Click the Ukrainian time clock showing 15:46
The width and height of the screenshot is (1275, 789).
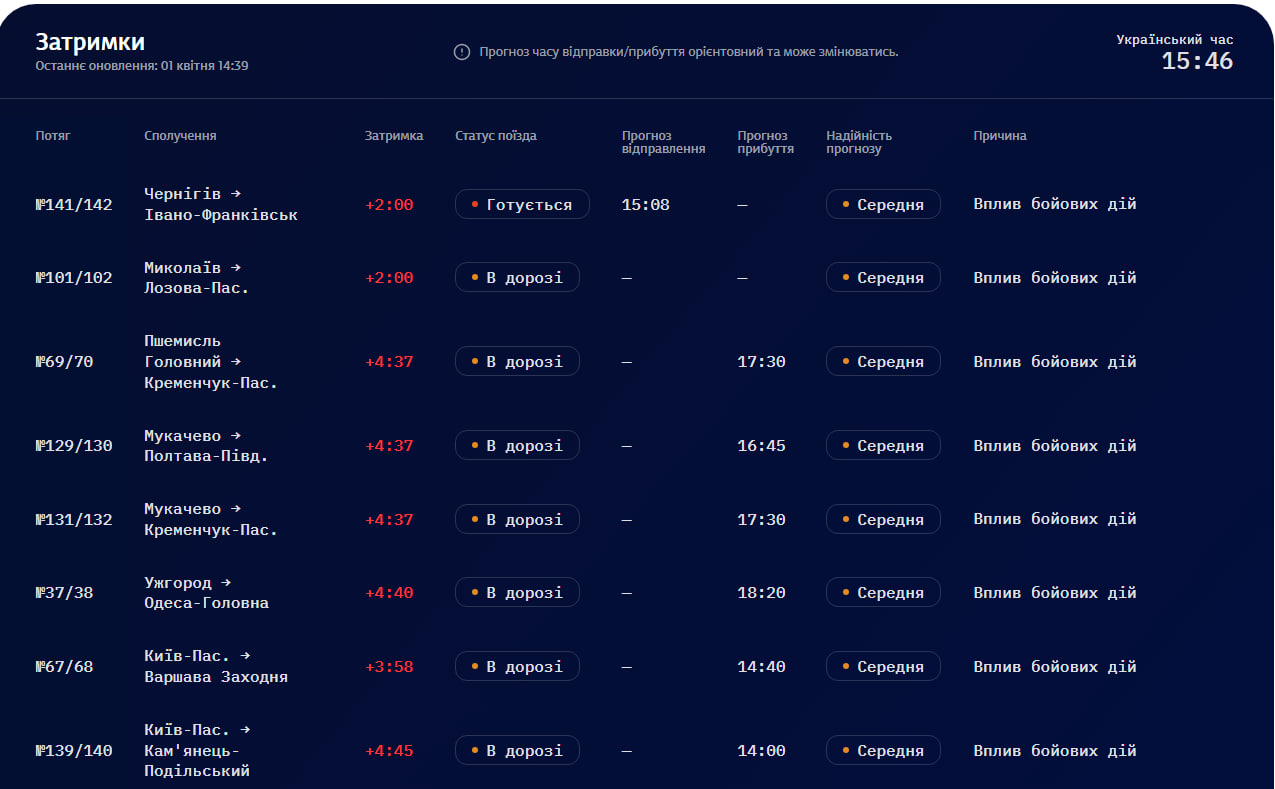click(x=1197, y=61)
